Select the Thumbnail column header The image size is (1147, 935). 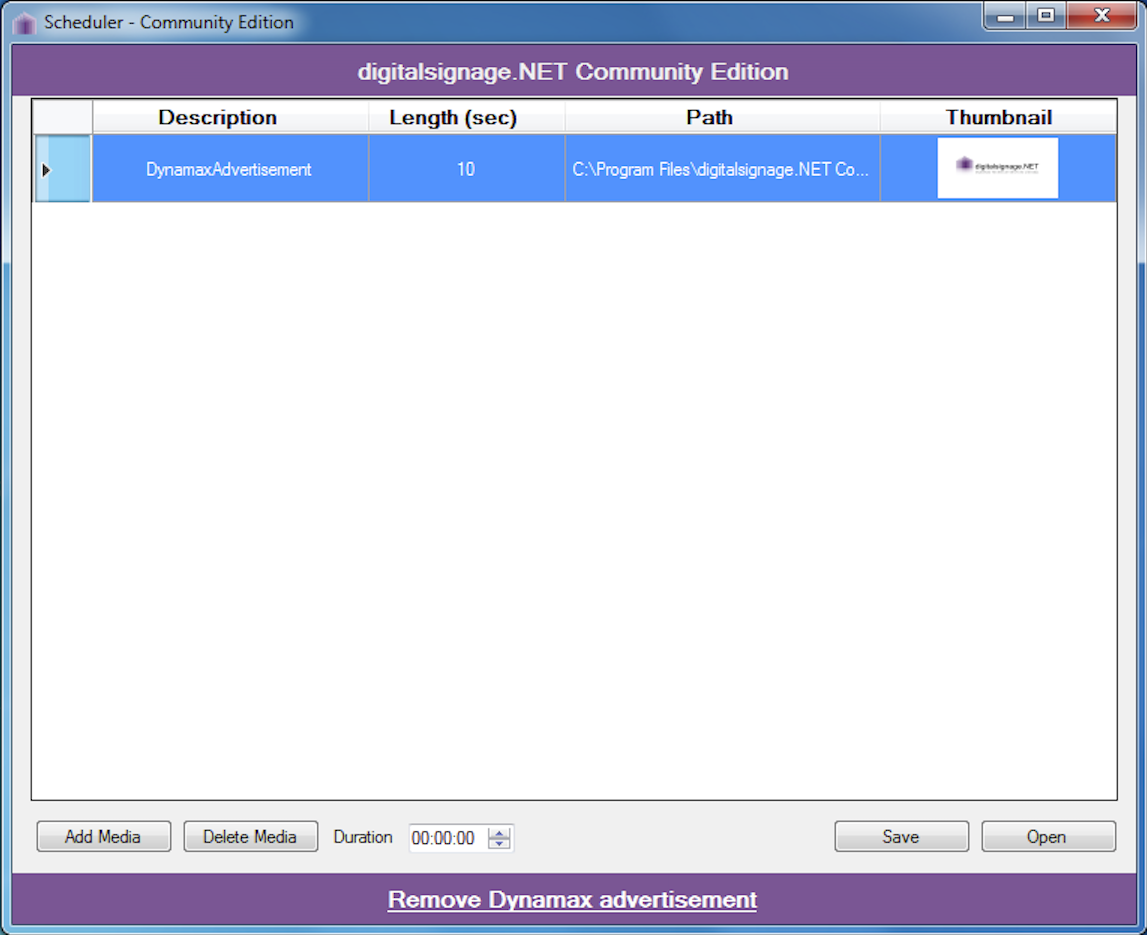pyautogui.click(x=998, y=117)
